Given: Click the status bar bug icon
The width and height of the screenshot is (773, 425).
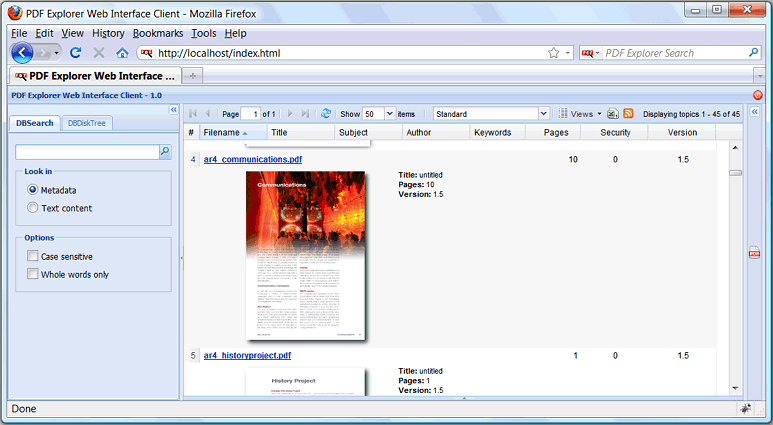Looking at the screenshot, I should (x=745, y=408).
